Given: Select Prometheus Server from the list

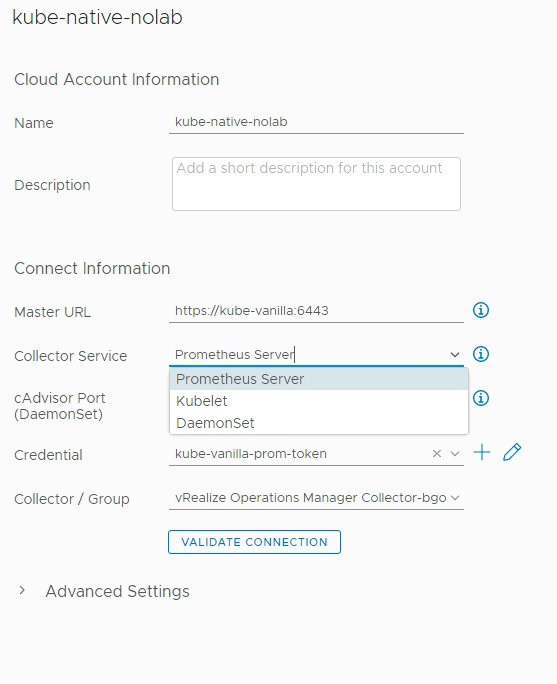Looking at the screenshot, I should pos(319,379).
